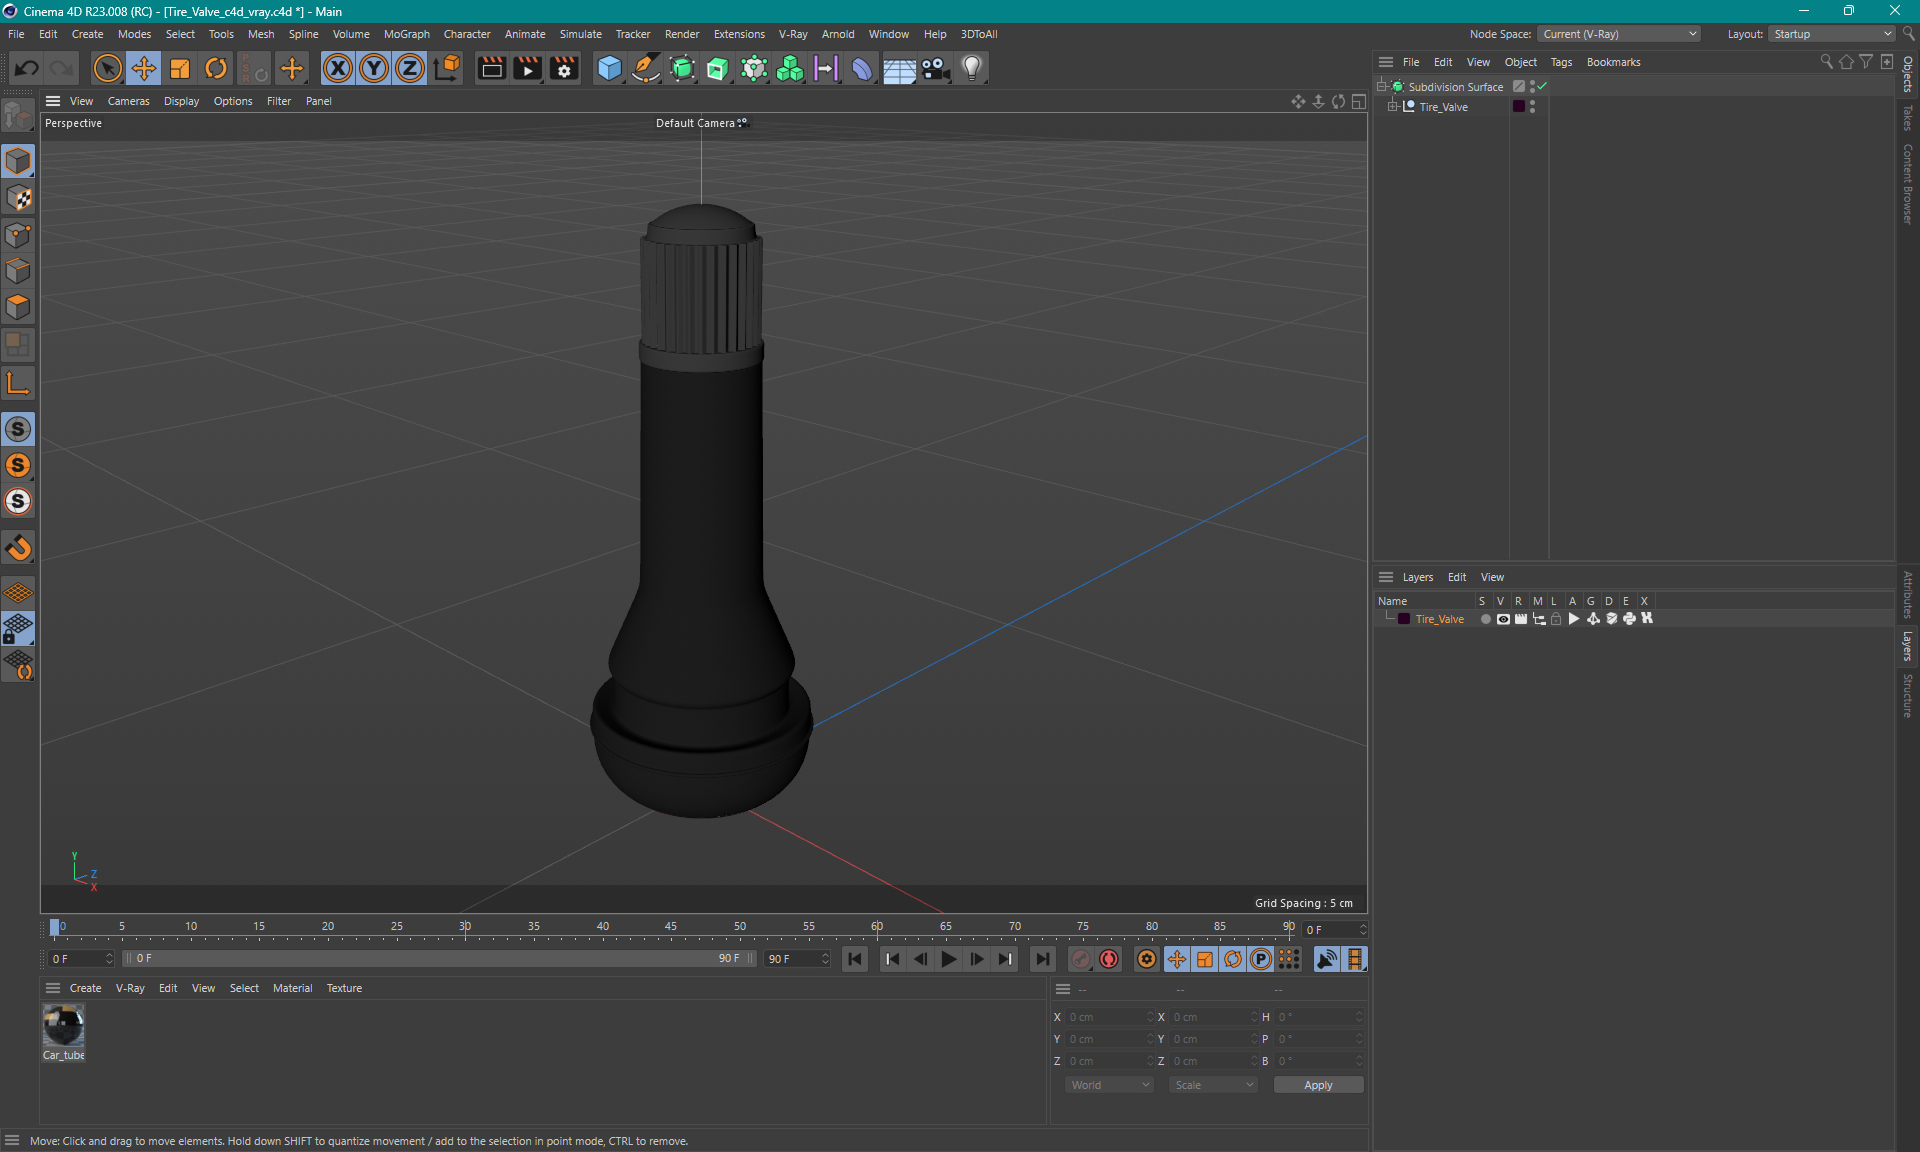Toggle Subdivision Surface enable checkmark
Image resolution: width=1920 pixels, height=1152 pixels.
[1543, 87]
